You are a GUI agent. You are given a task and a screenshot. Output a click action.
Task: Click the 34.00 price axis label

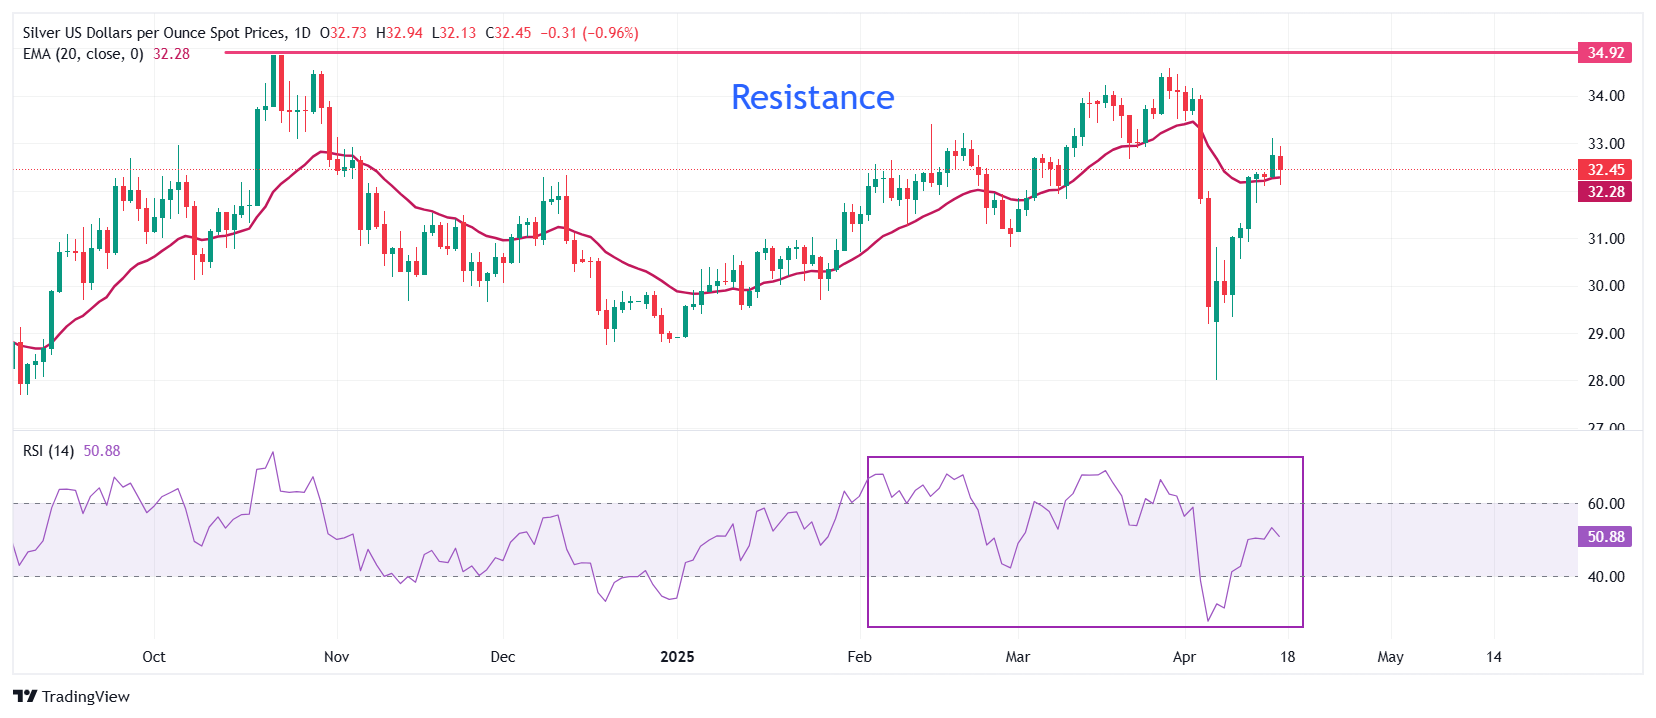pos(1606,96)
